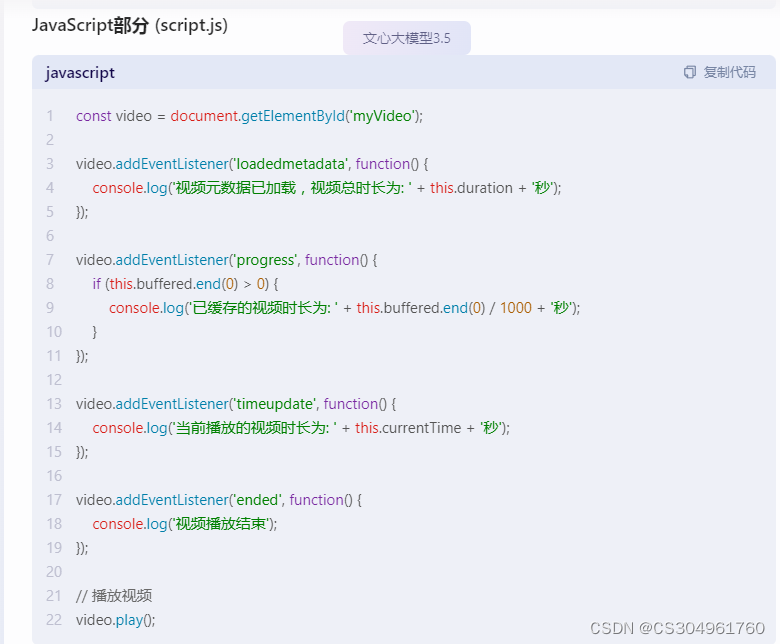Viewport: 780px width, 644px height.
Task: Click code line 1 'const video' declaration
Action: pyautogui.click(x=249, y=116)
